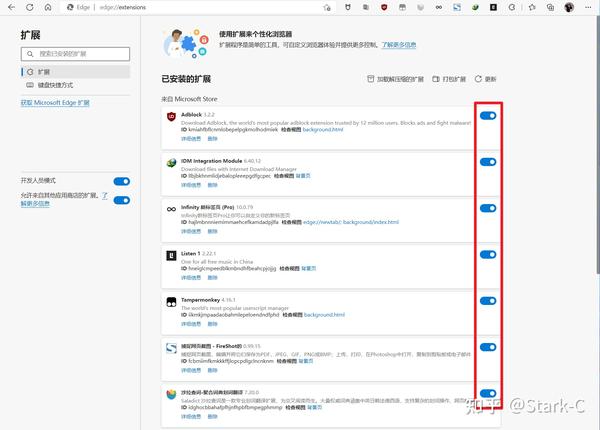Image resolution: width=600 pixels, height=430 pixels.
Task: Open the favorites star icon
Action: tap(532, 7)
